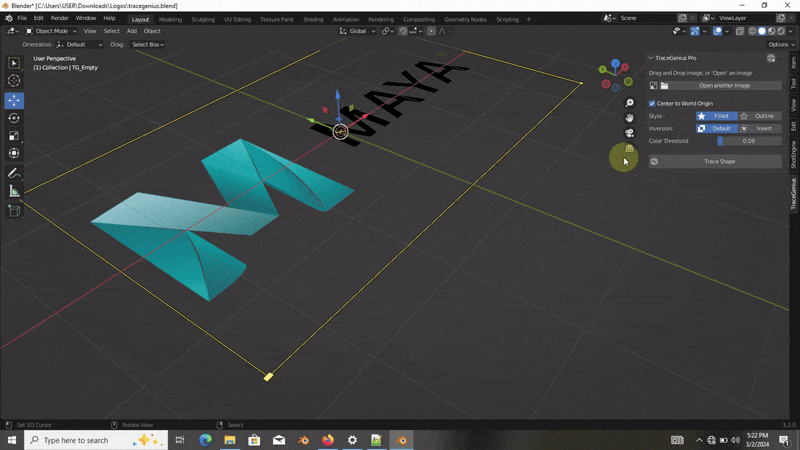Set Inversion to Invert
Screen dimensions: 800x450
[760, 129]
